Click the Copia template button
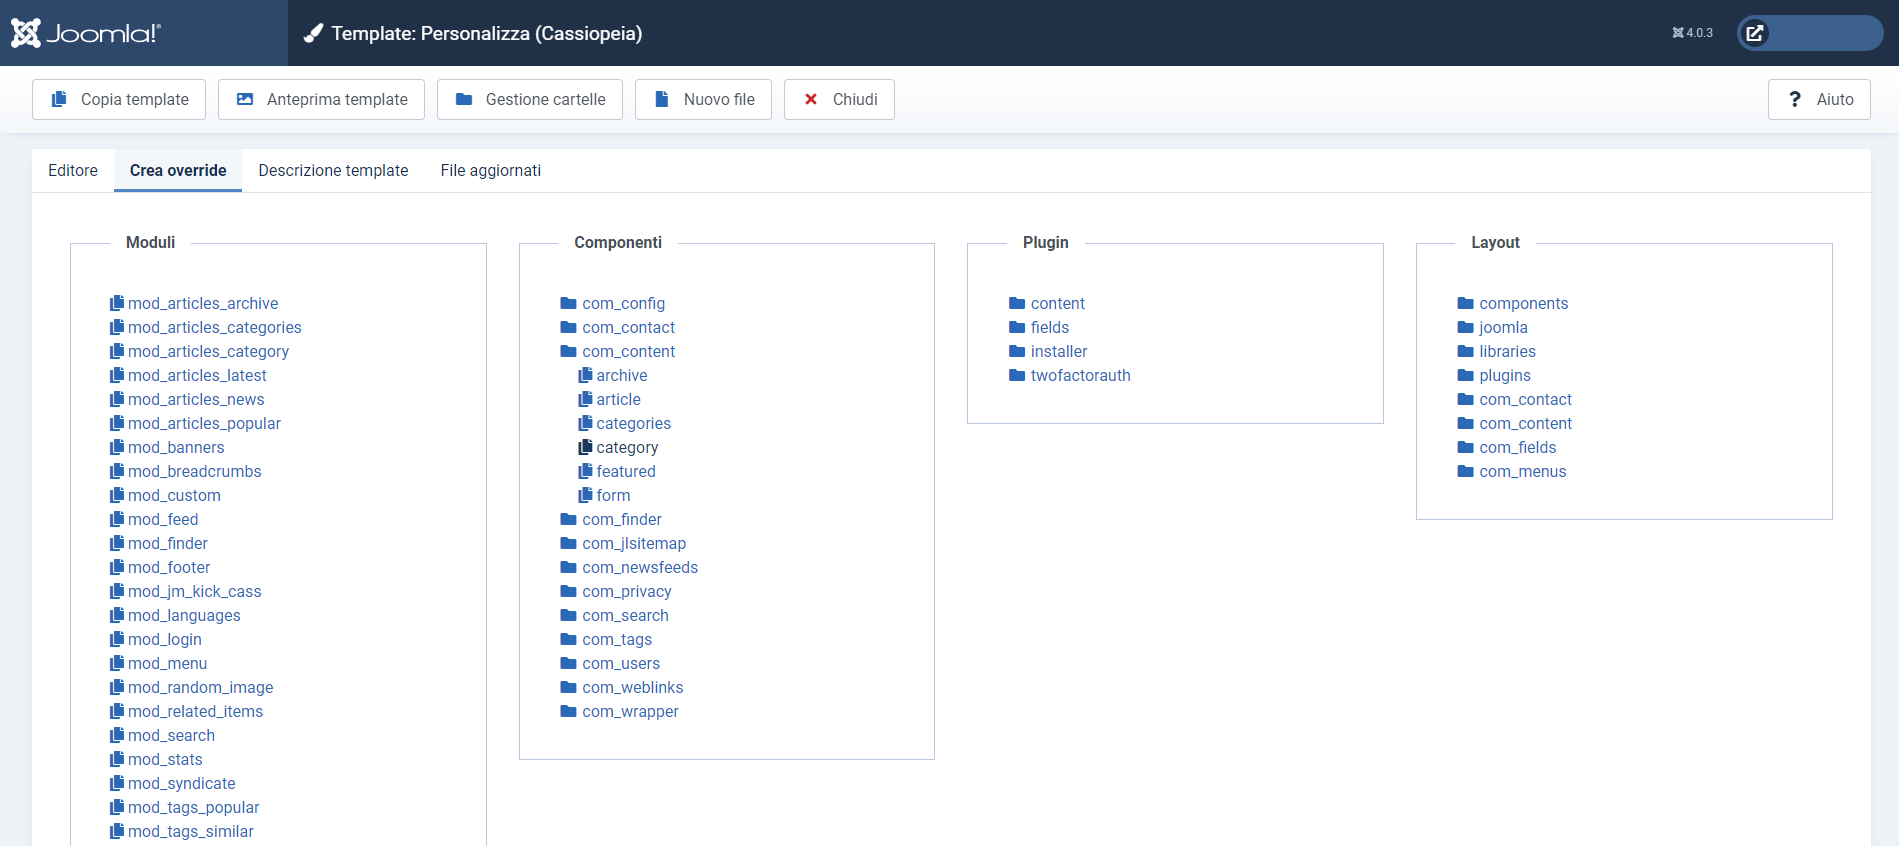The width and height of the screenshot is (1899, 846). coord(119,99)
